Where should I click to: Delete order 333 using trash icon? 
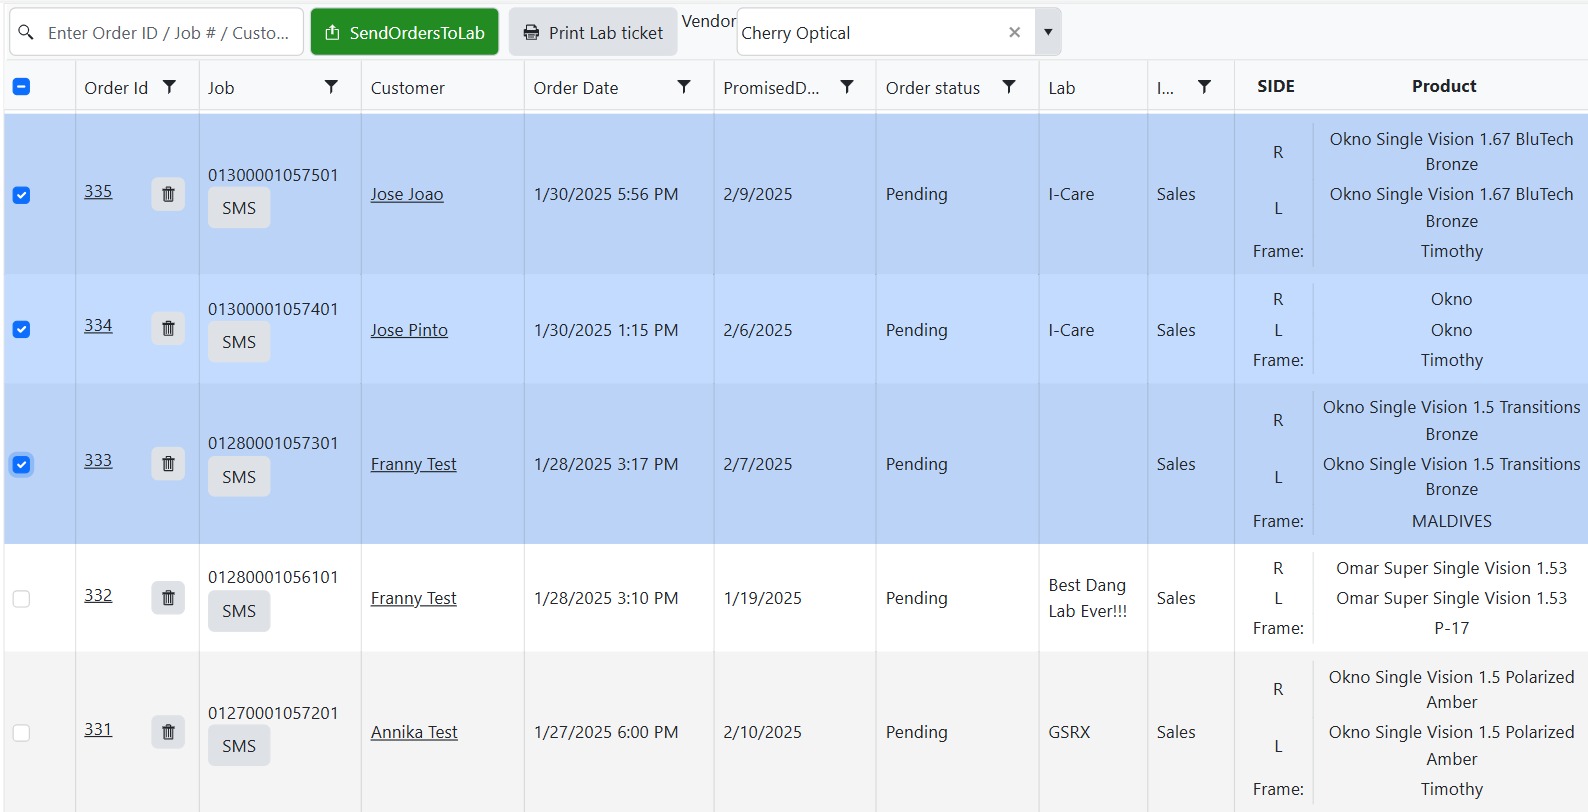[168, 463]
